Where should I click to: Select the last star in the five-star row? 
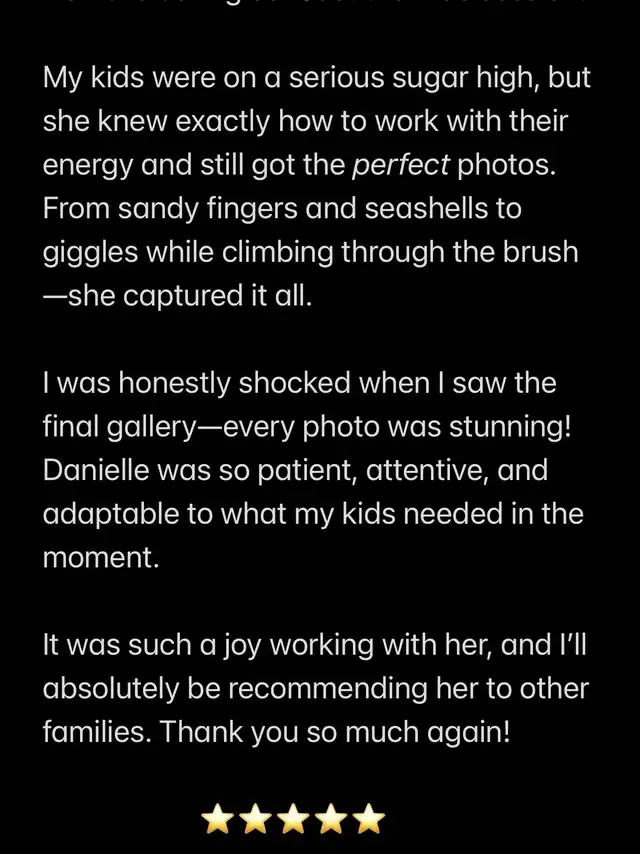click(369, 818)
